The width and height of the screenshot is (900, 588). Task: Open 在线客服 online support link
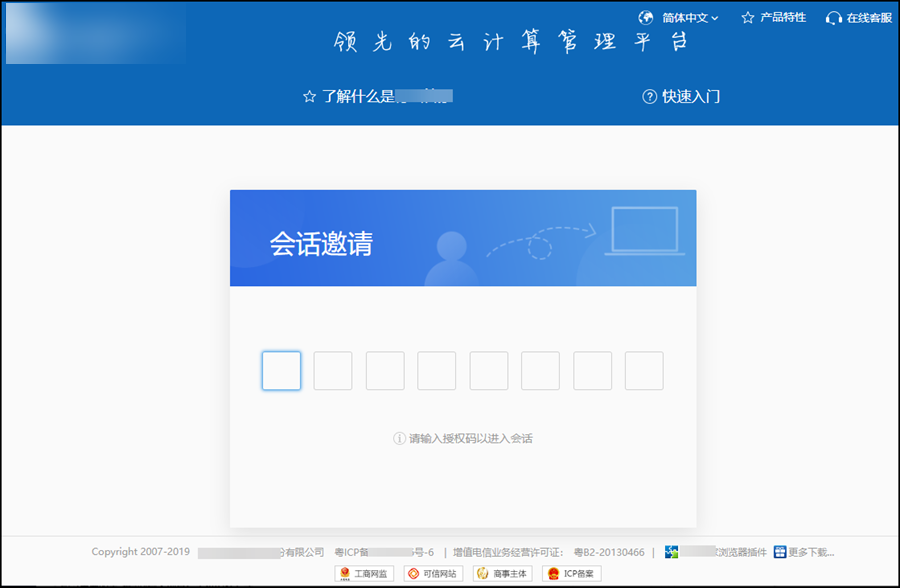pyautogui.click(x=869, y=18)
